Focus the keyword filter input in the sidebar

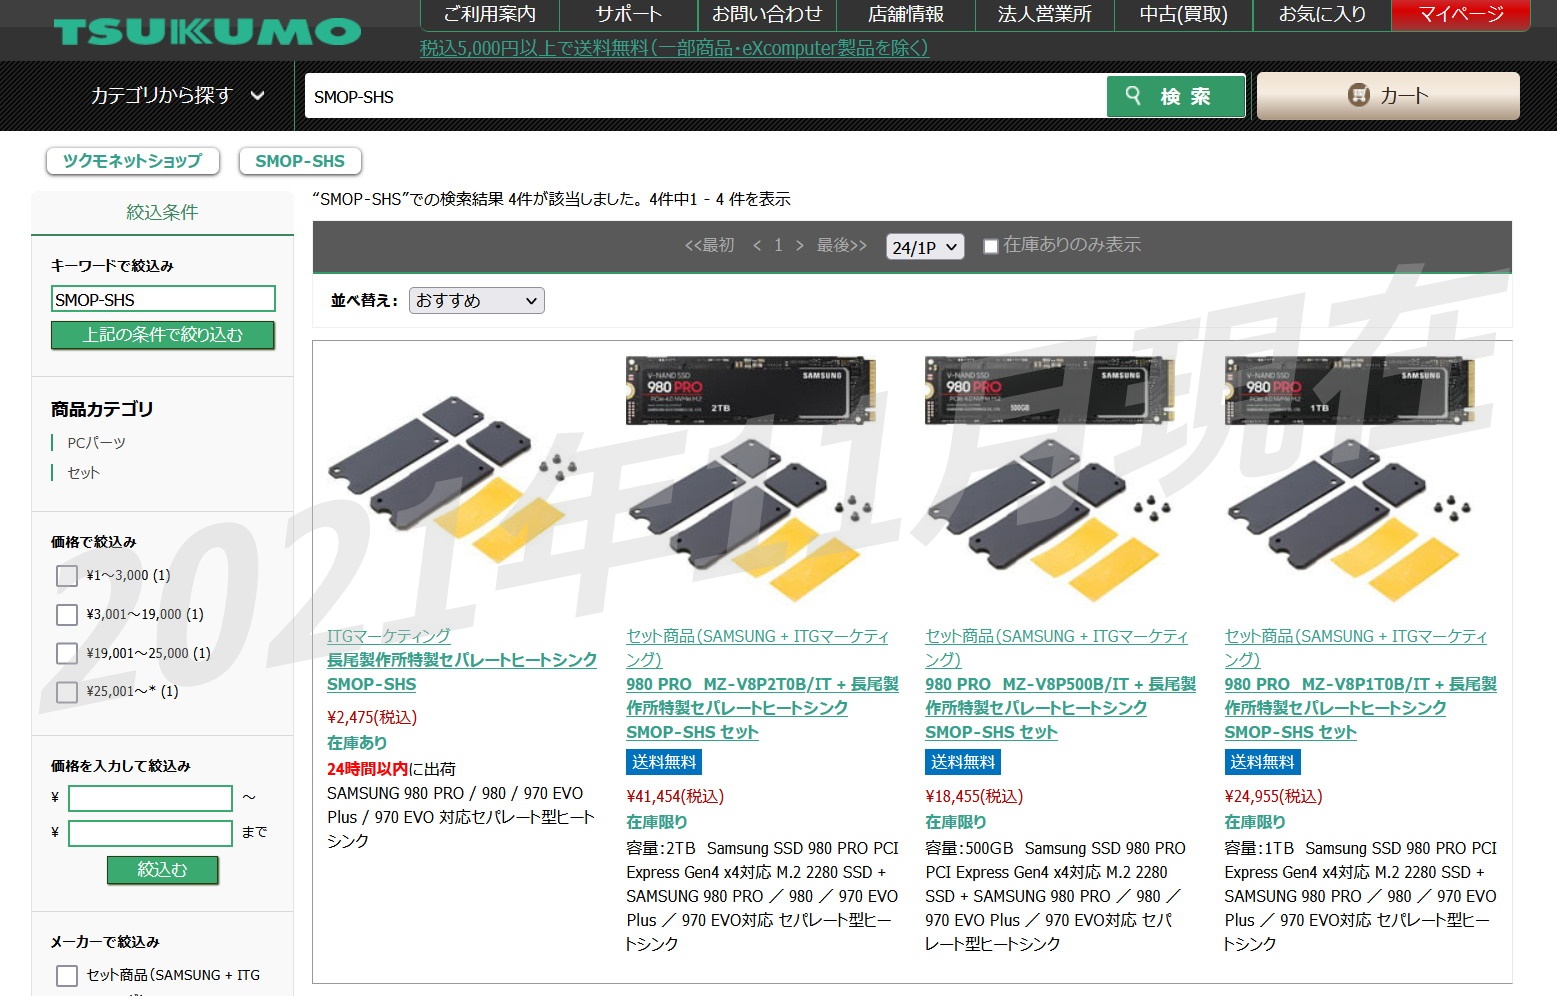(163, 299)
